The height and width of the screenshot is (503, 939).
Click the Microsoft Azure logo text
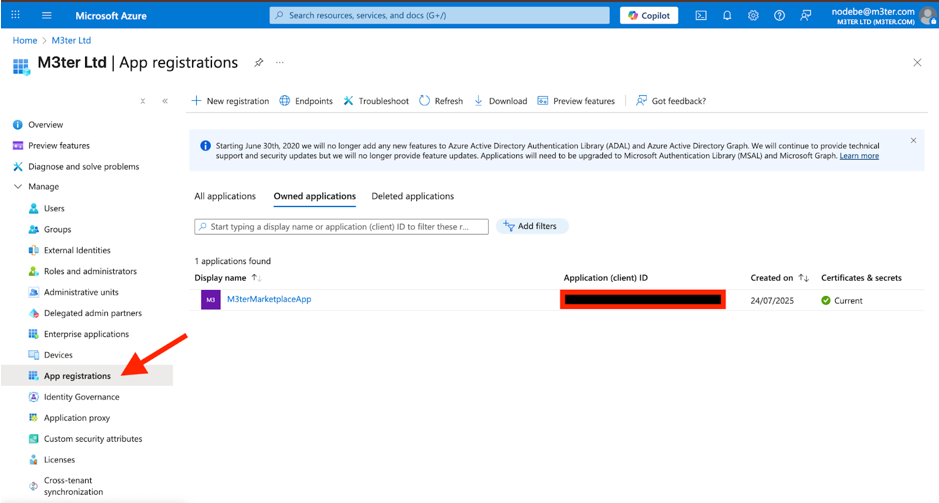click(111, 16)
